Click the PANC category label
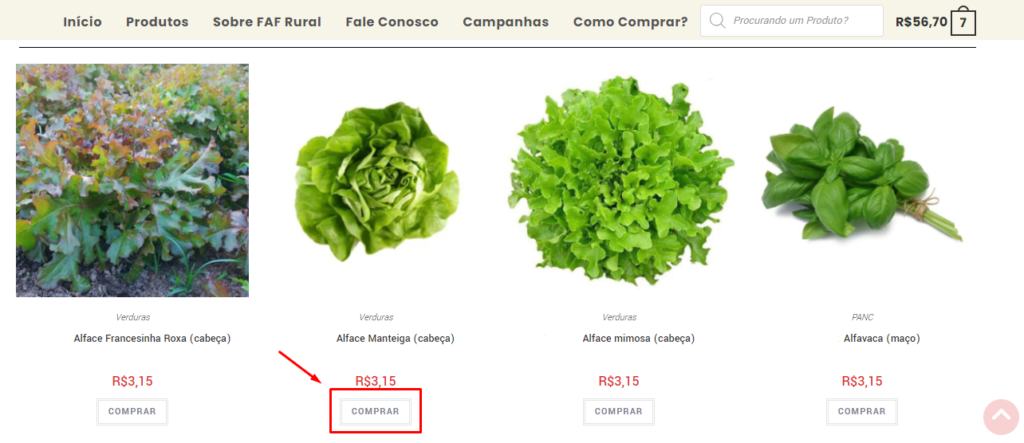1024x443 pixels. pos(862,317)
